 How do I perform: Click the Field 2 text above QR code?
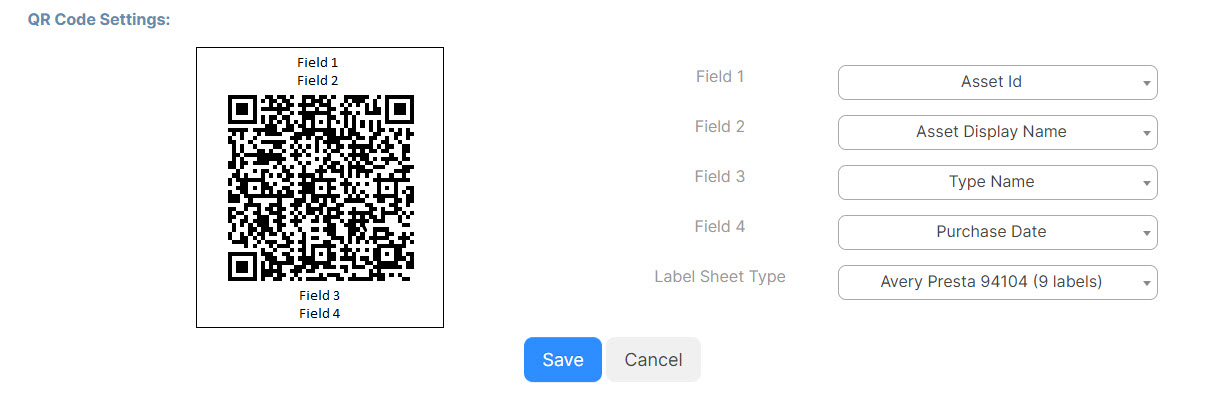(319, 80)
